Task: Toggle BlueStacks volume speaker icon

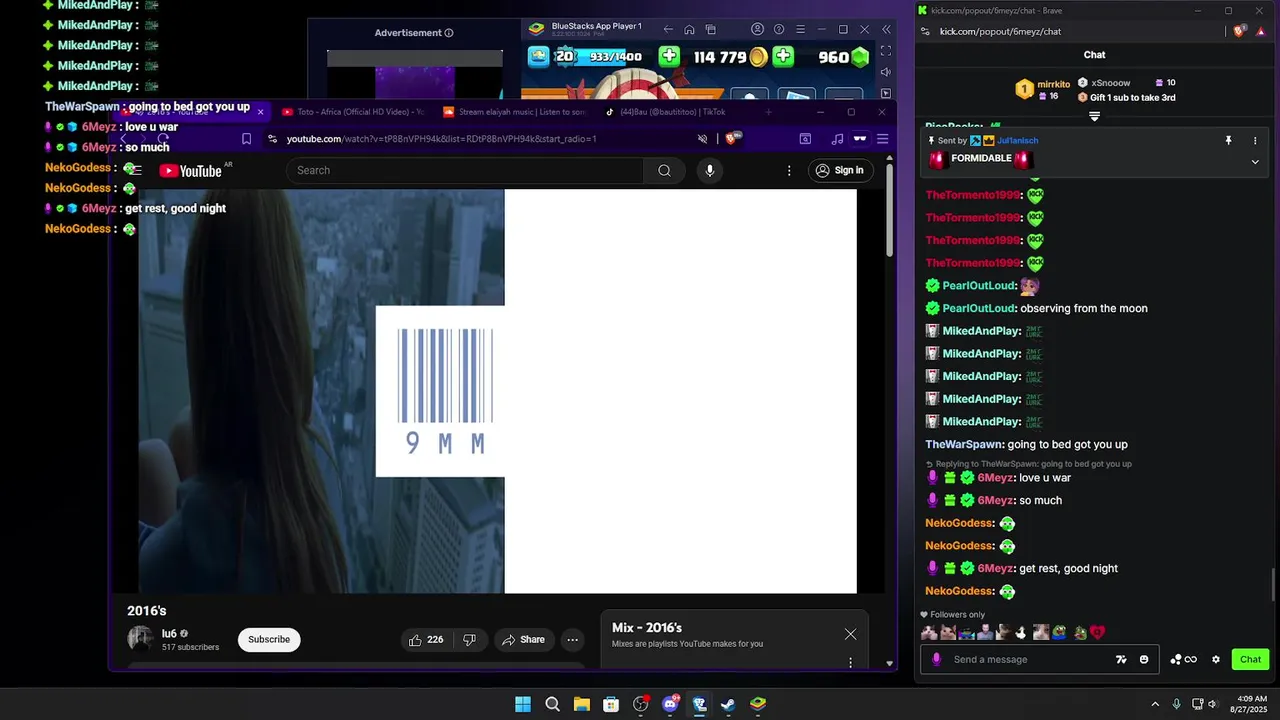Action: coord(886,72)
